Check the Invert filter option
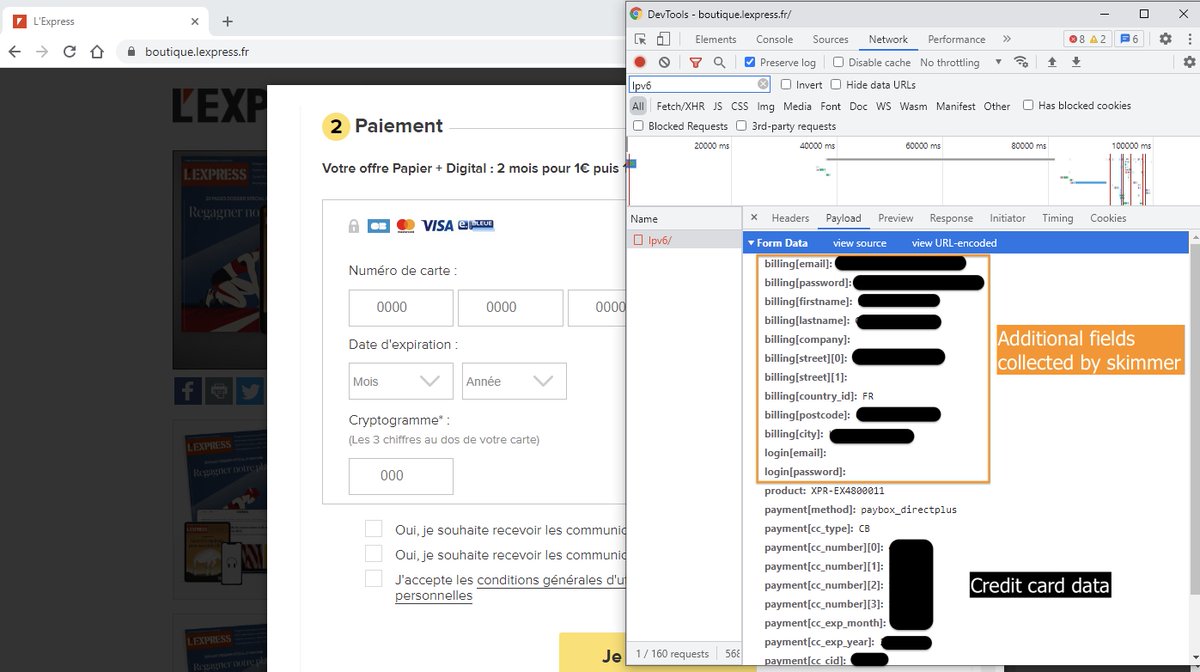The image size is (1200, 672). point(786,85)
